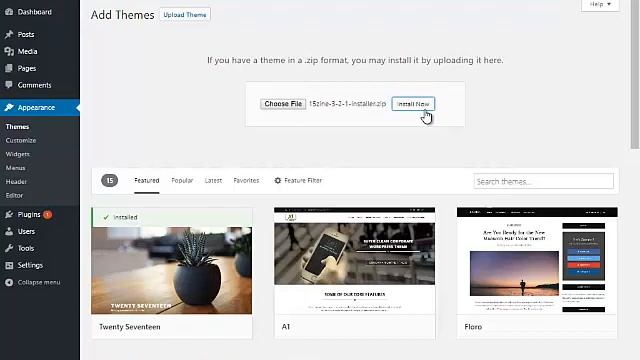Click the Installed status banner
The image size is (640, 360).
(x=172, y=217)
